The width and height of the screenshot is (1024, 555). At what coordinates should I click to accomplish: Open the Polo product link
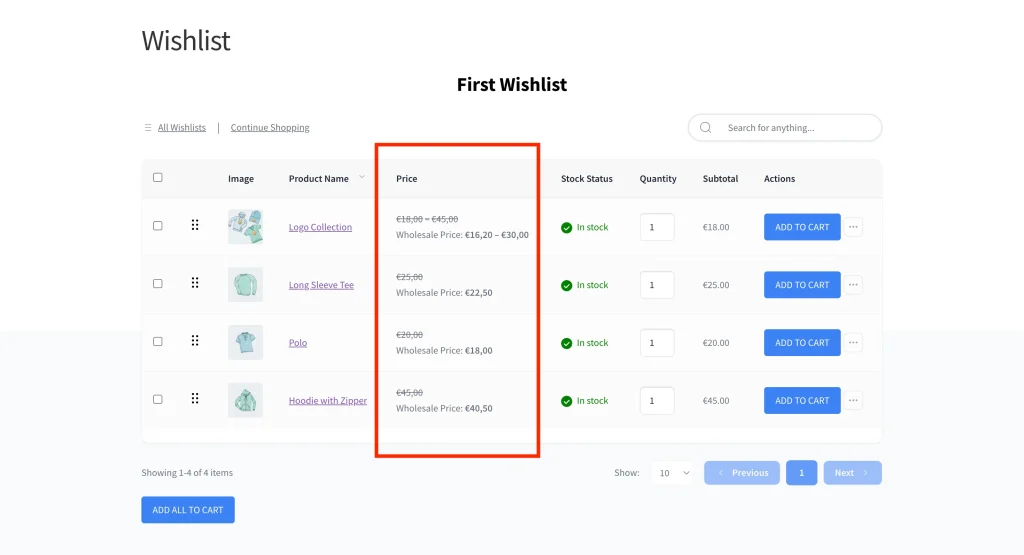coord(298,343)
